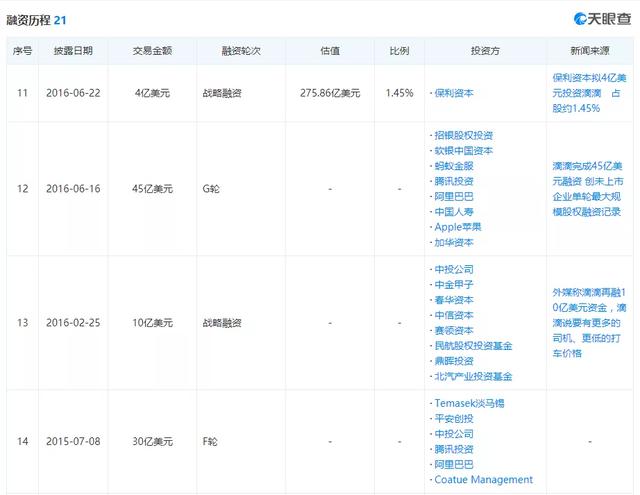Open news link 保利资本拟4亿美元投资滴滴
This screenshot has height=495, width=640.
coord(589,93)
